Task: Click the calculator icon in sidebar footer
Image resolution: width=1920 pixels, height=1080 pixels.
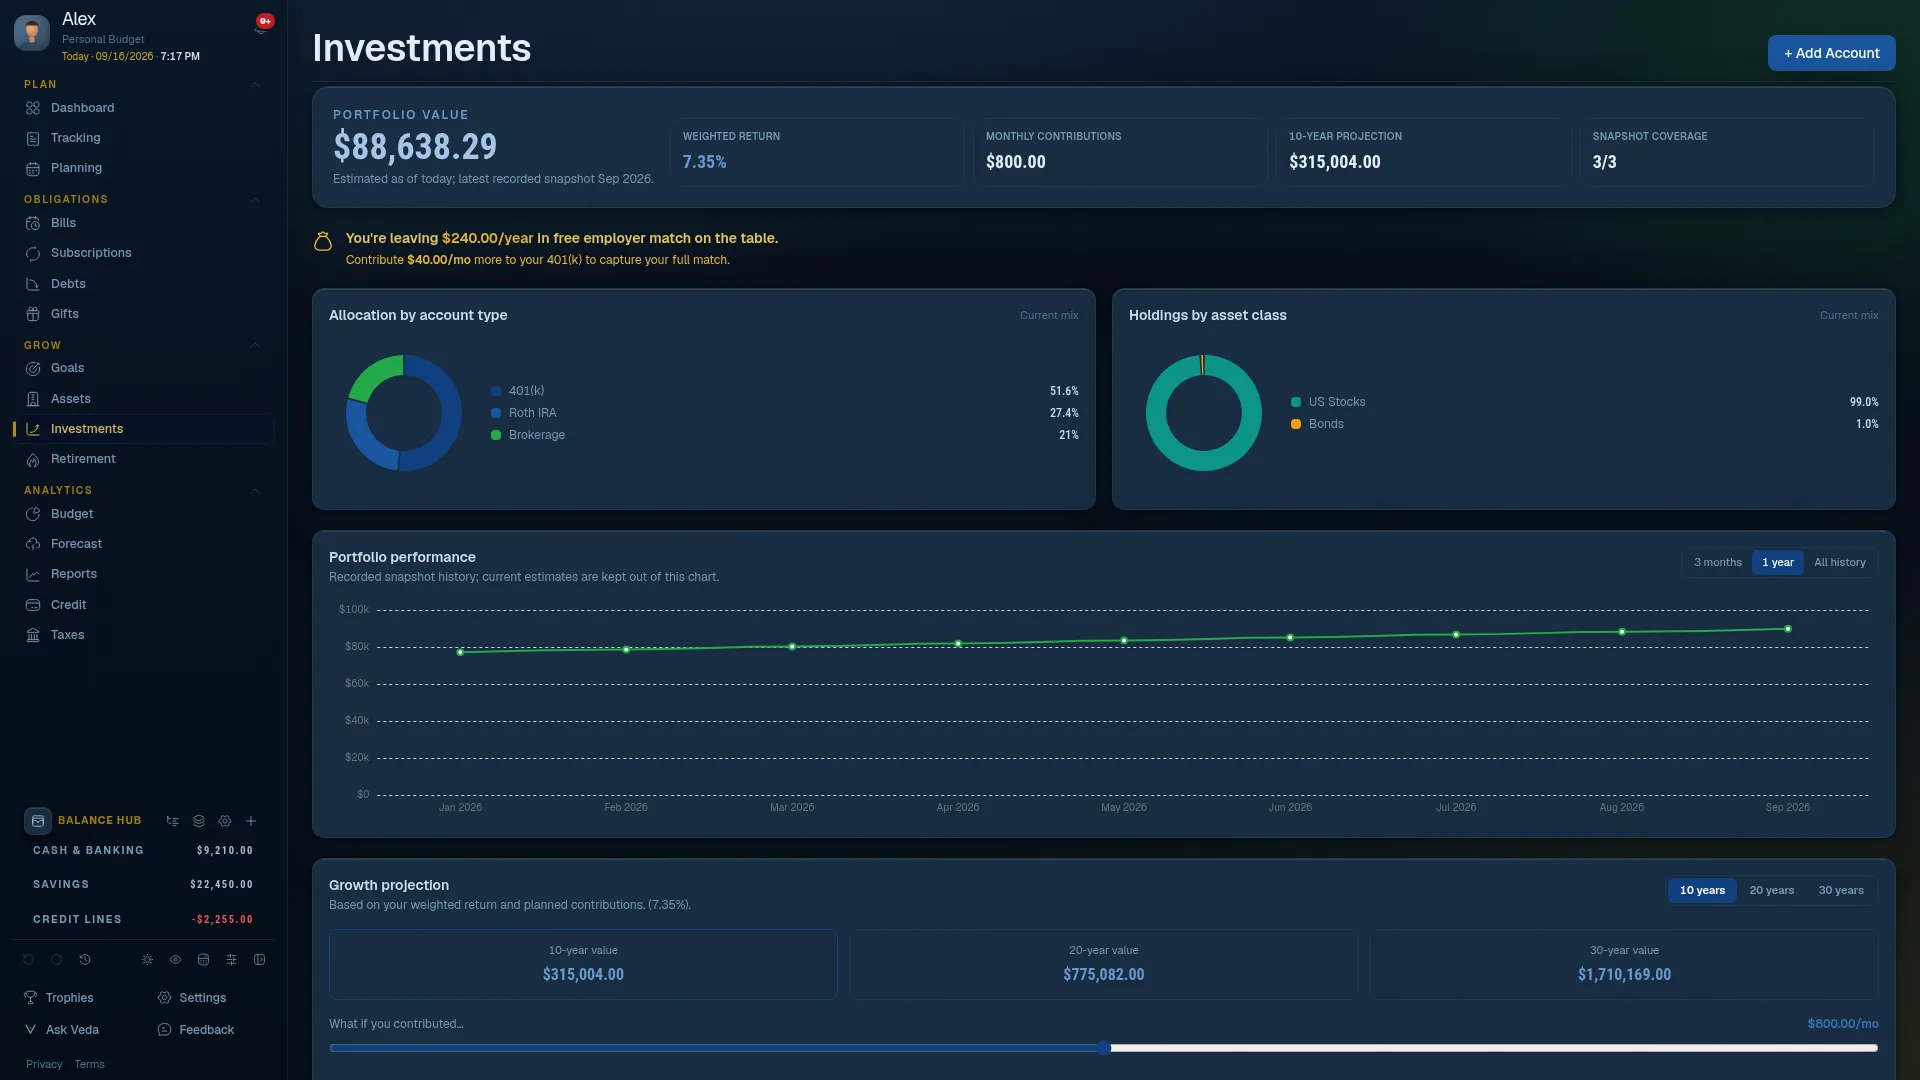Action: (x=203, y=960)
